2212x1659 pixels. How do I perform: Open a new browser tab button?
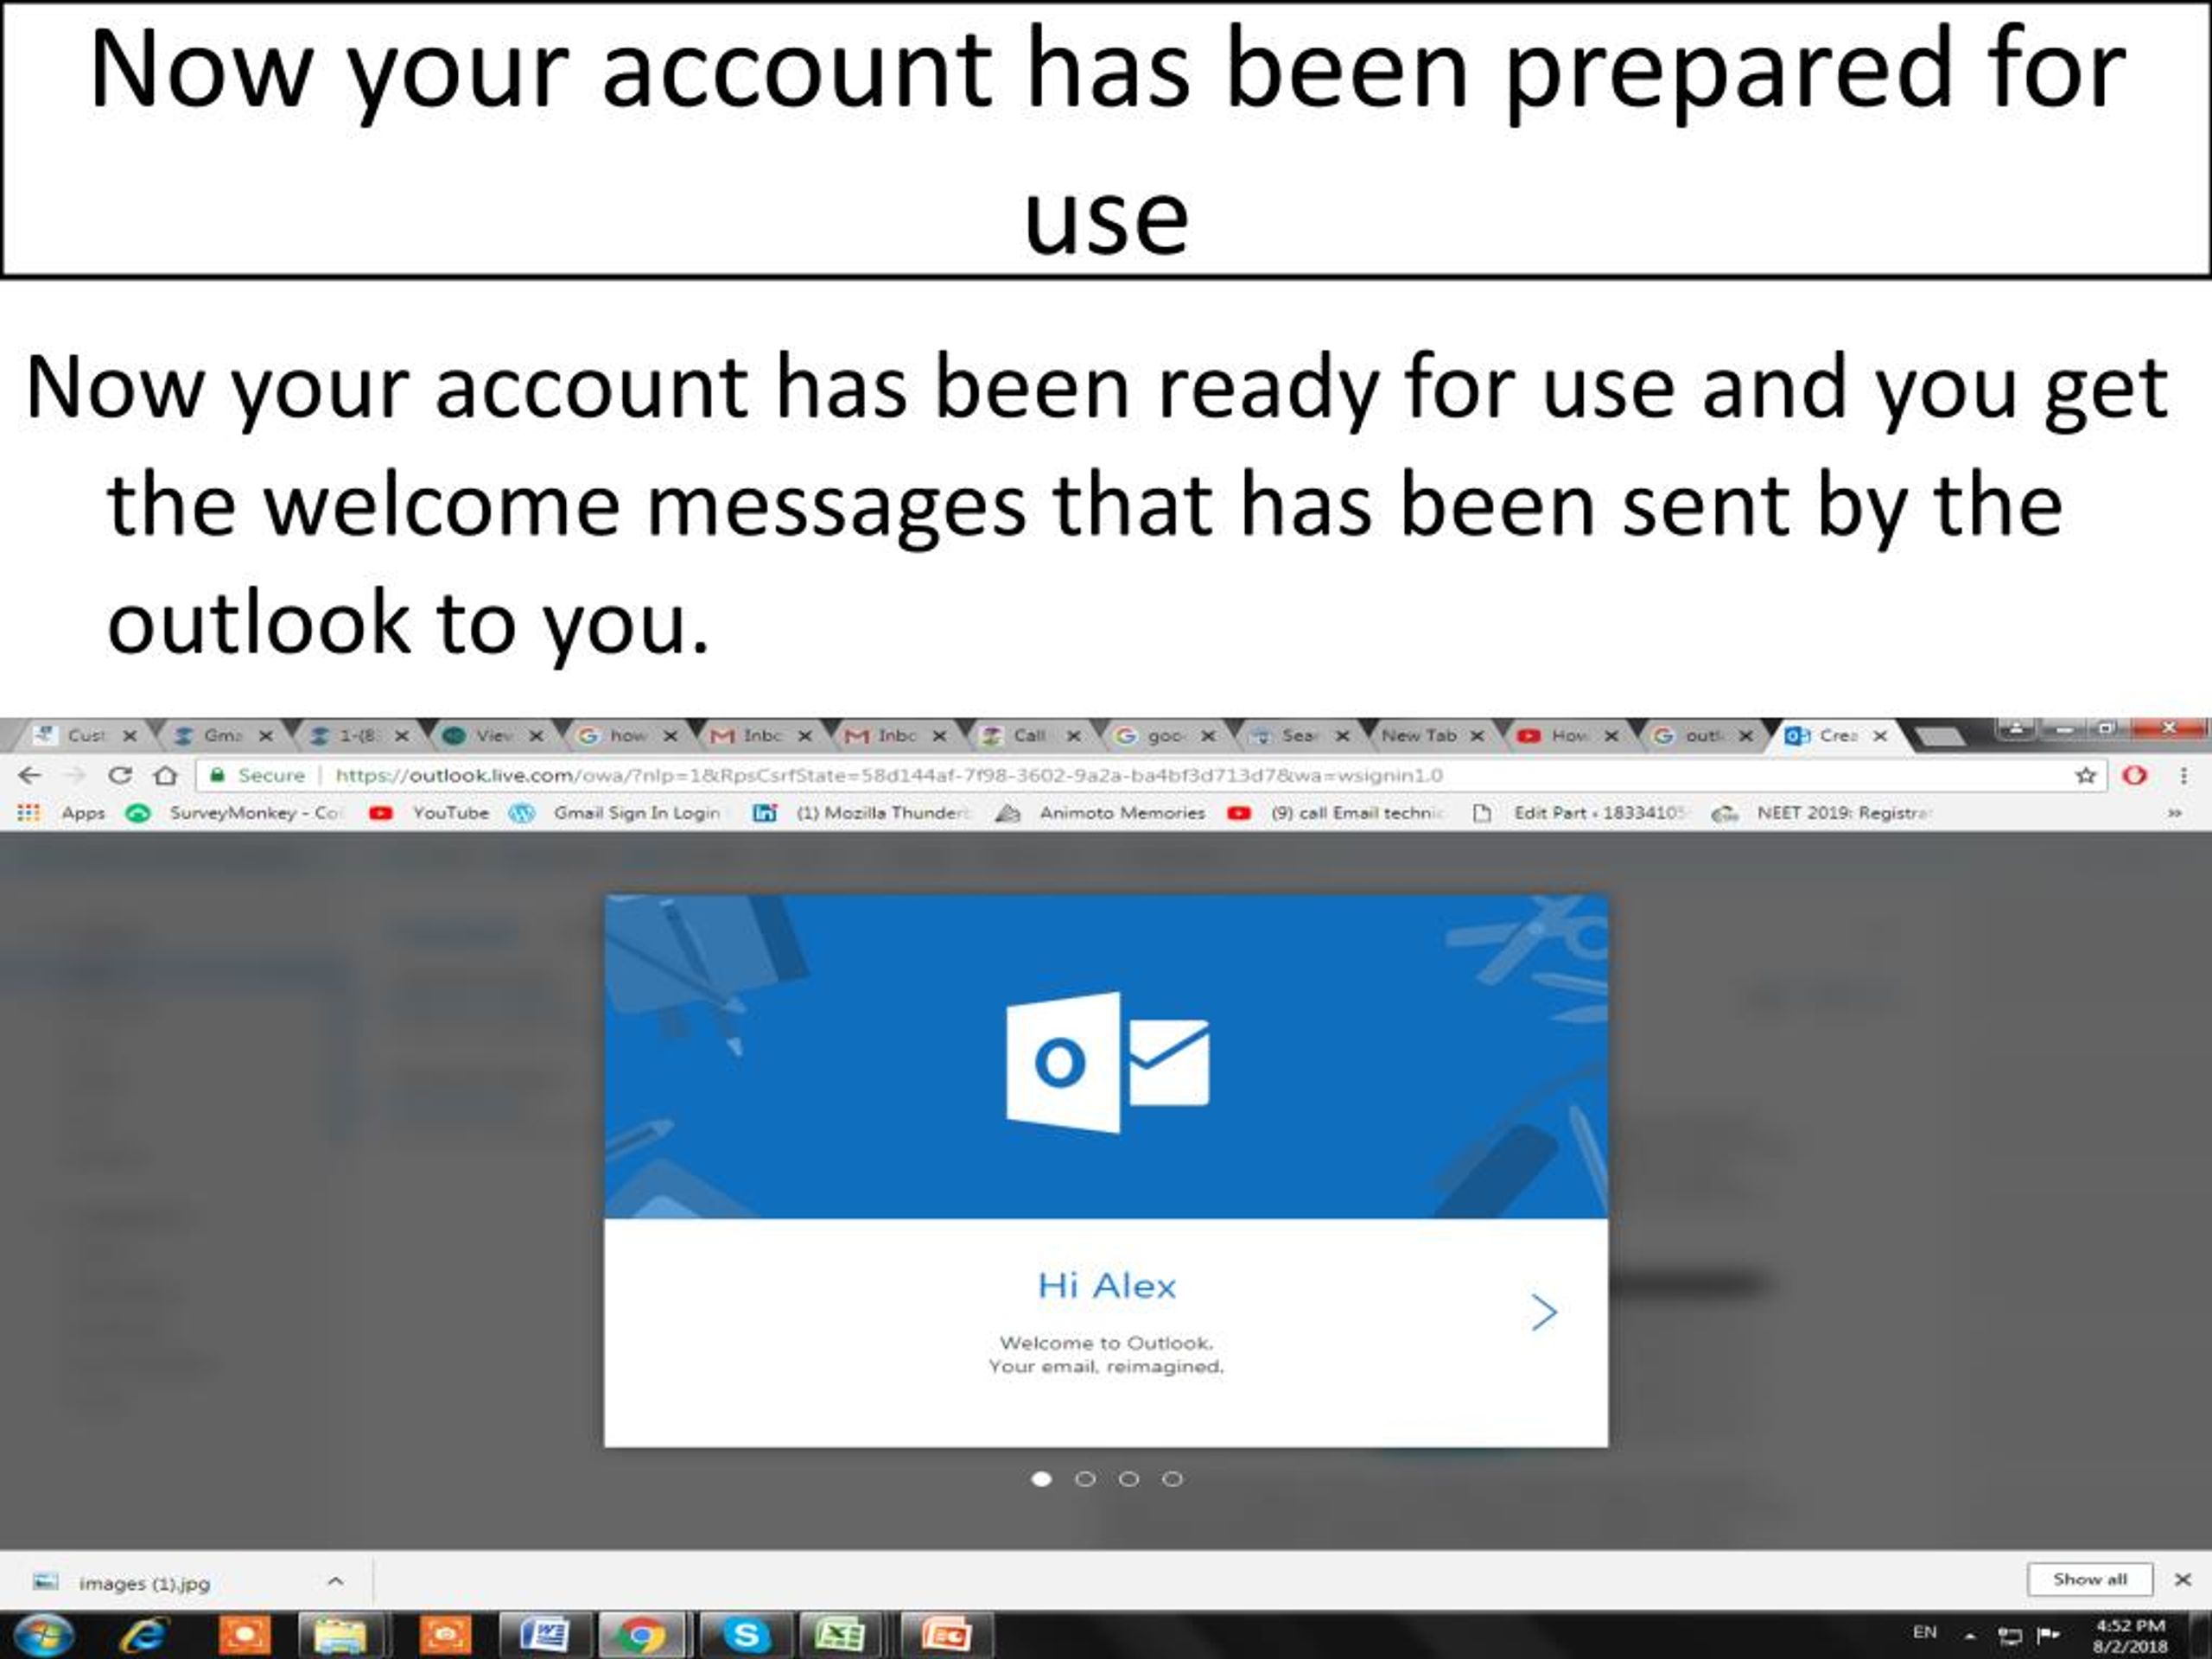click(1940, 737)
